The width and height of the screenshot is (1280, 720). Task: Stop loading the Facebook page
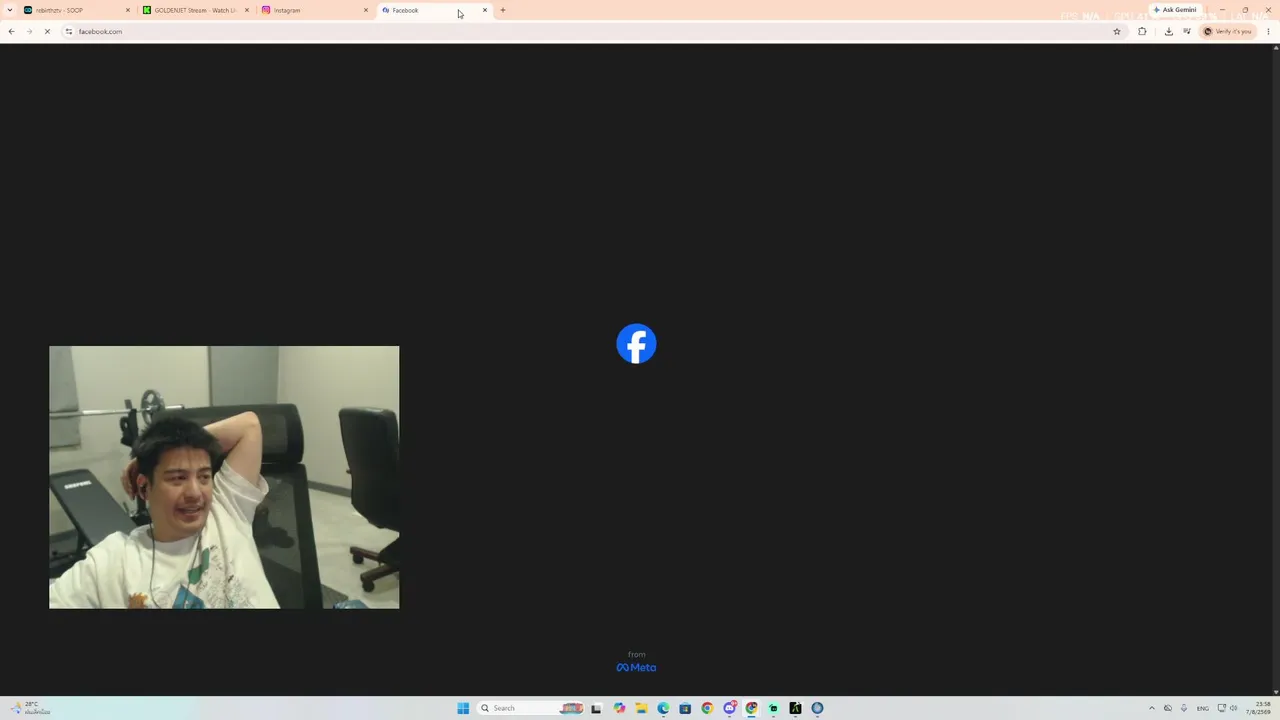pyautogui.click(x=47, y=31)
